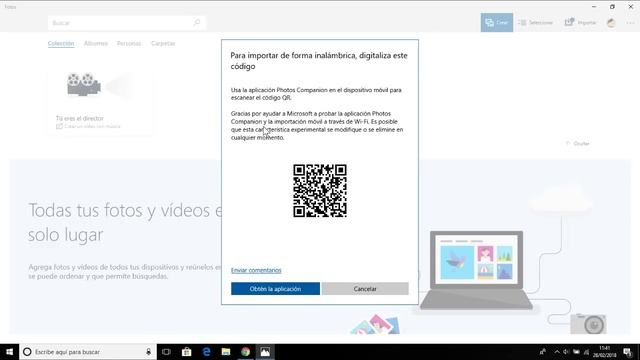Close the Fotos window

click(631, 7)
